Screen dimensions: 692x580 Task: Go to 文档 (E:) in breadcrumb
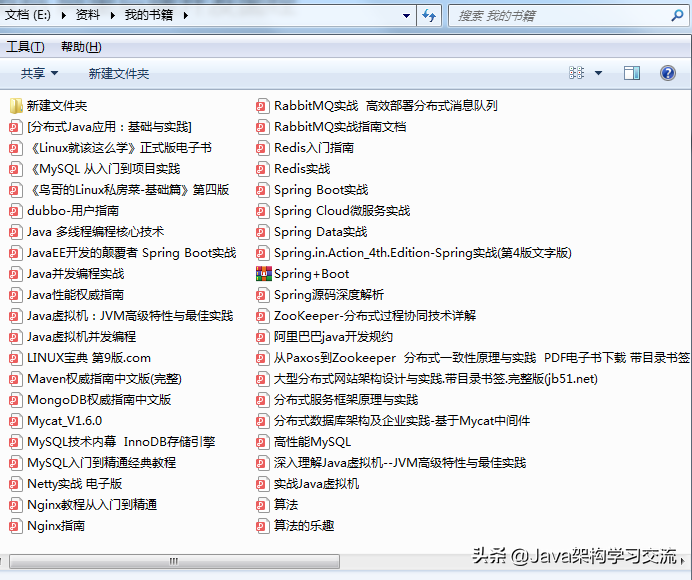click(27, 15)
